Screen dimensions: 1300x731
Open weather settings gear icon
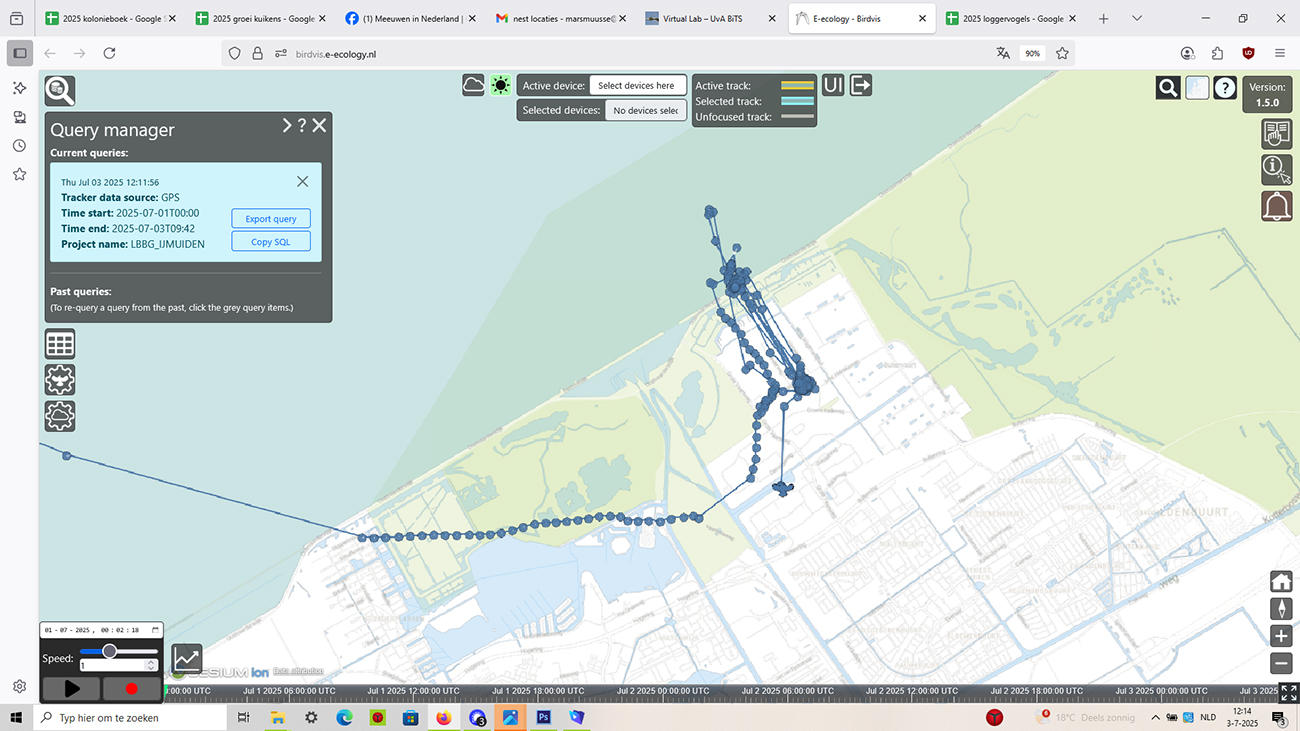(x=60, y=416)
